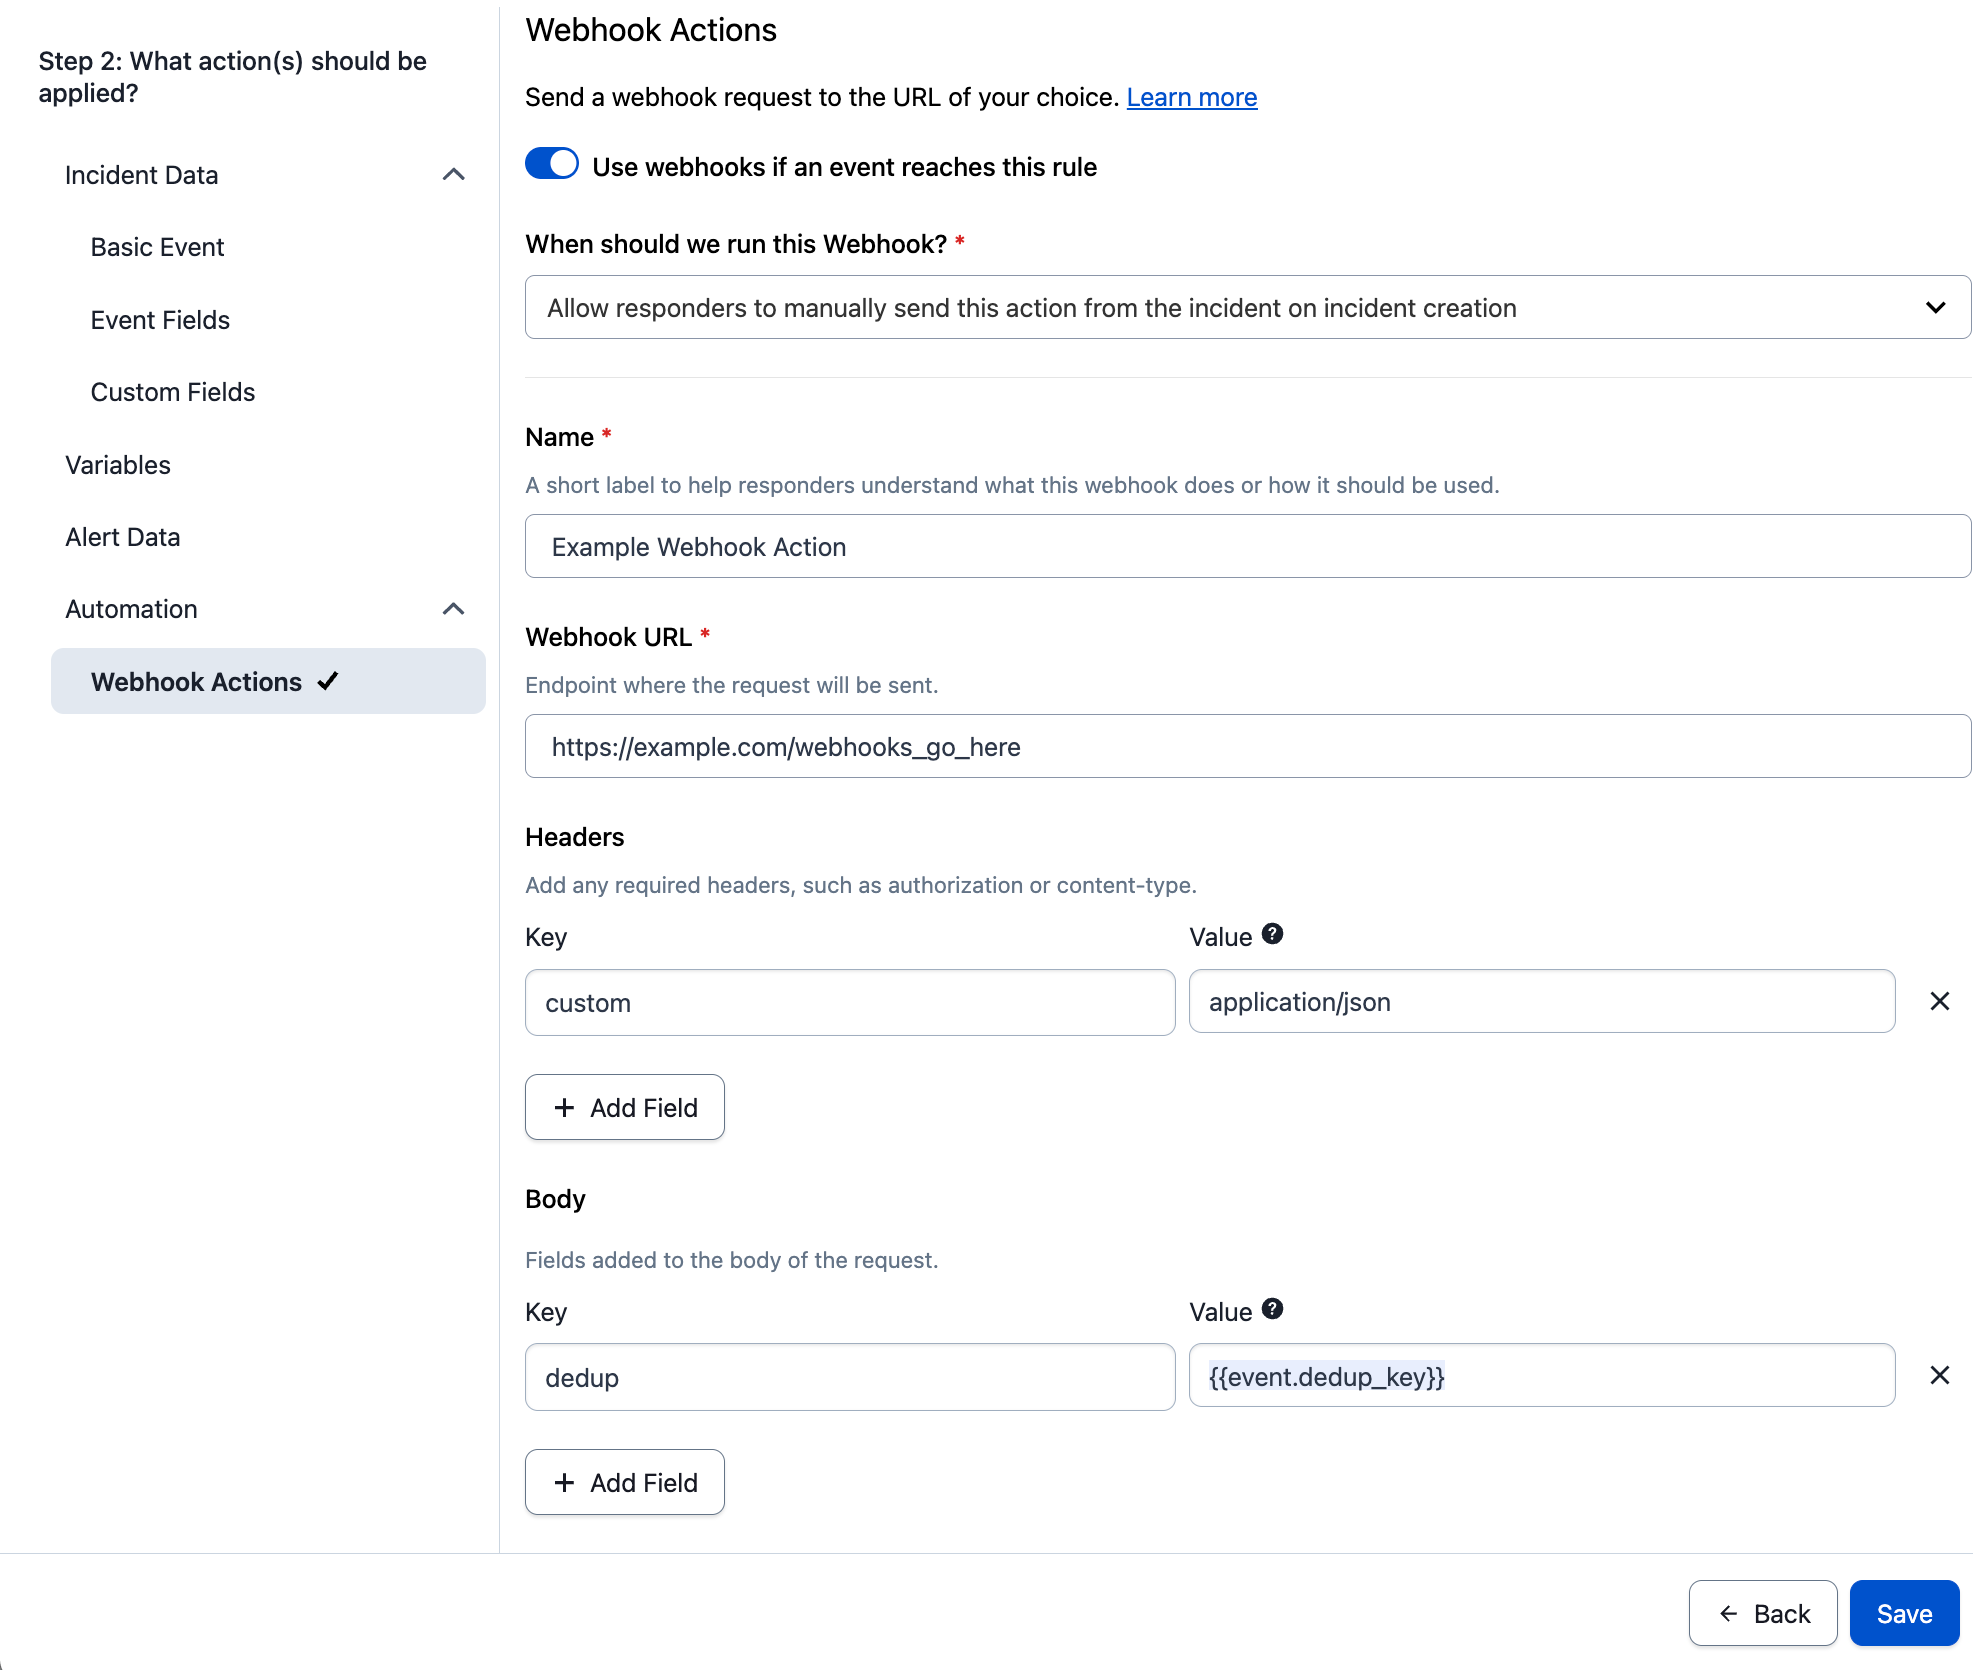Click Body Value help icon
Image resolution: width=1973 pixels, height=1670 pixels.
click(x=1272, y=1309)
